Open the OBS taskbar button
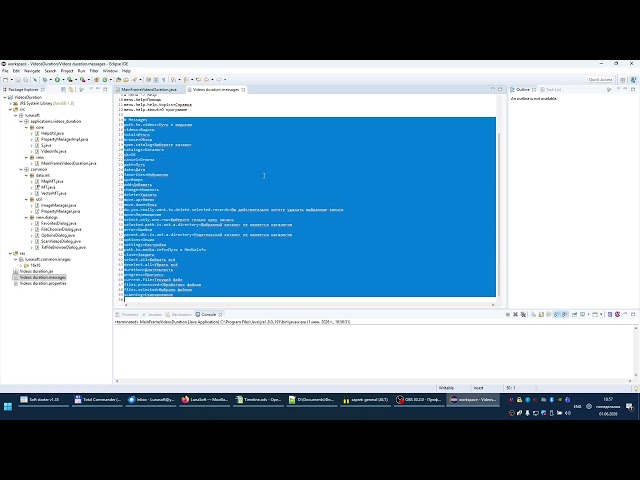Viewport: 640px width, 480px height. (x=418, y=400)
